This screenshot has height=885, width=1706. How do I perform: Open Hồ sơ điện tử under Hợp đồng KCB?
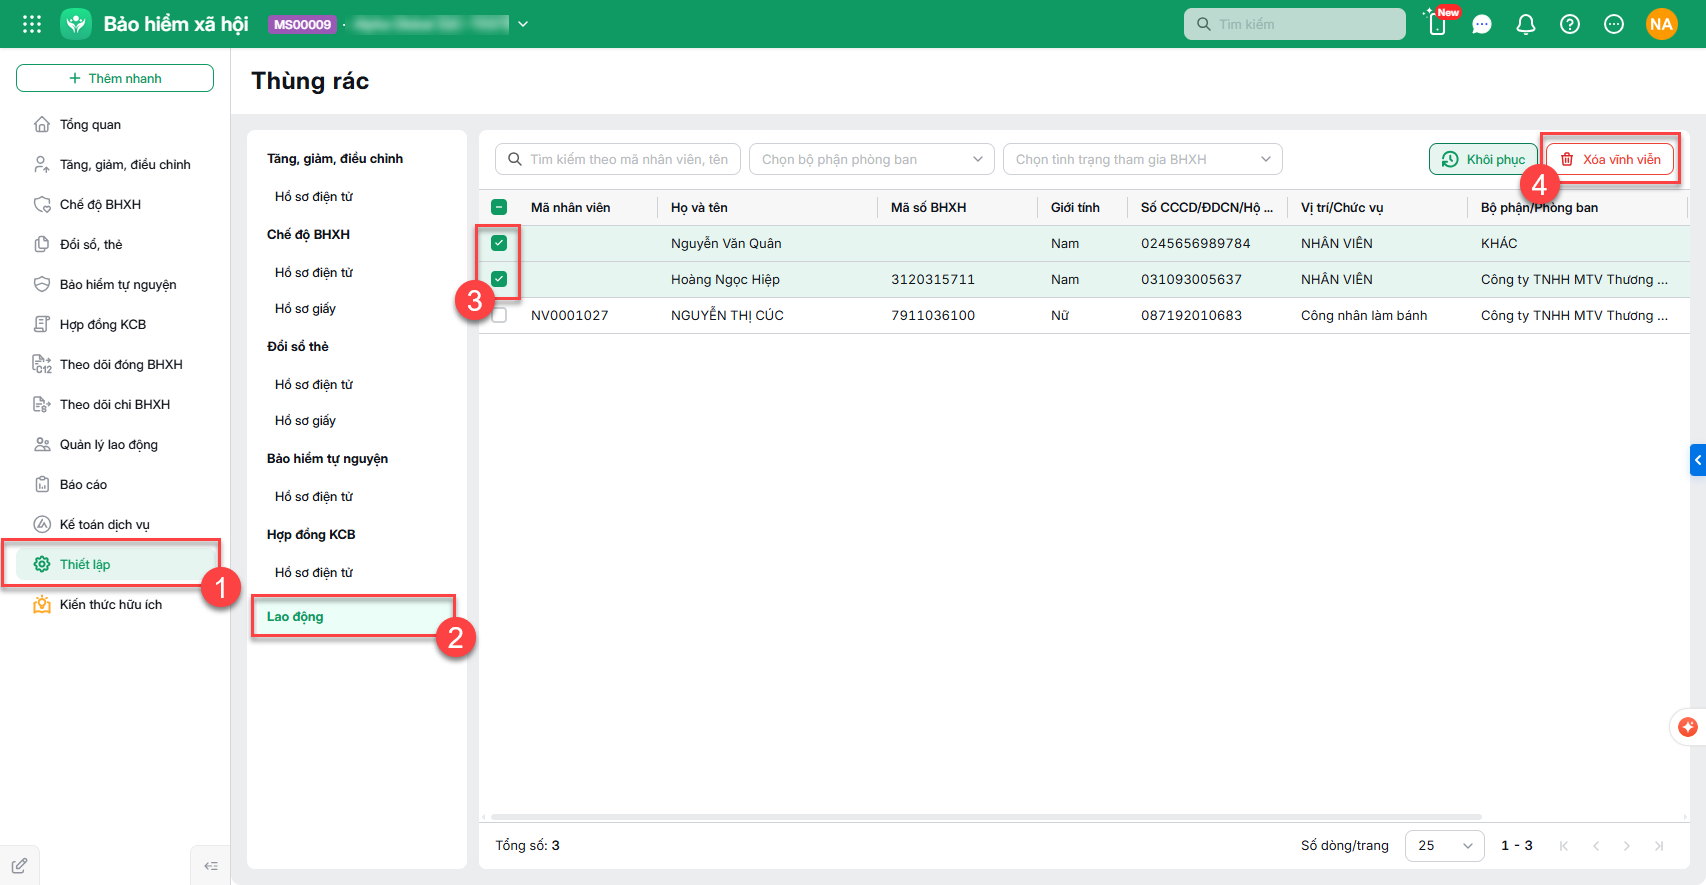[314, 572]
